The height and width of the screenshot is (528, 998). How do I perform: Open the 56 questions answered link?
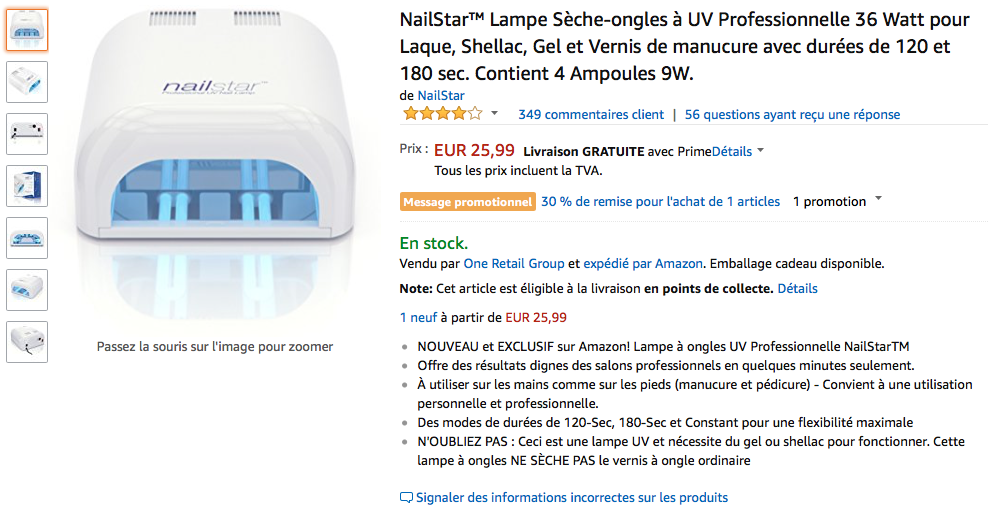click(792, 115)
